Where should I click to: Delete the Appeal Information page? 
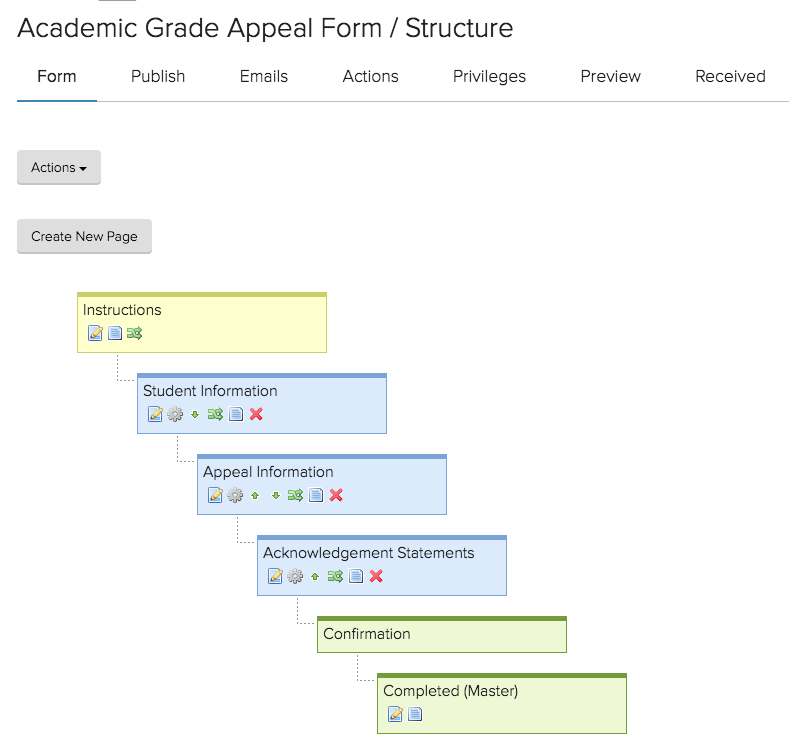tap(336, 495)
